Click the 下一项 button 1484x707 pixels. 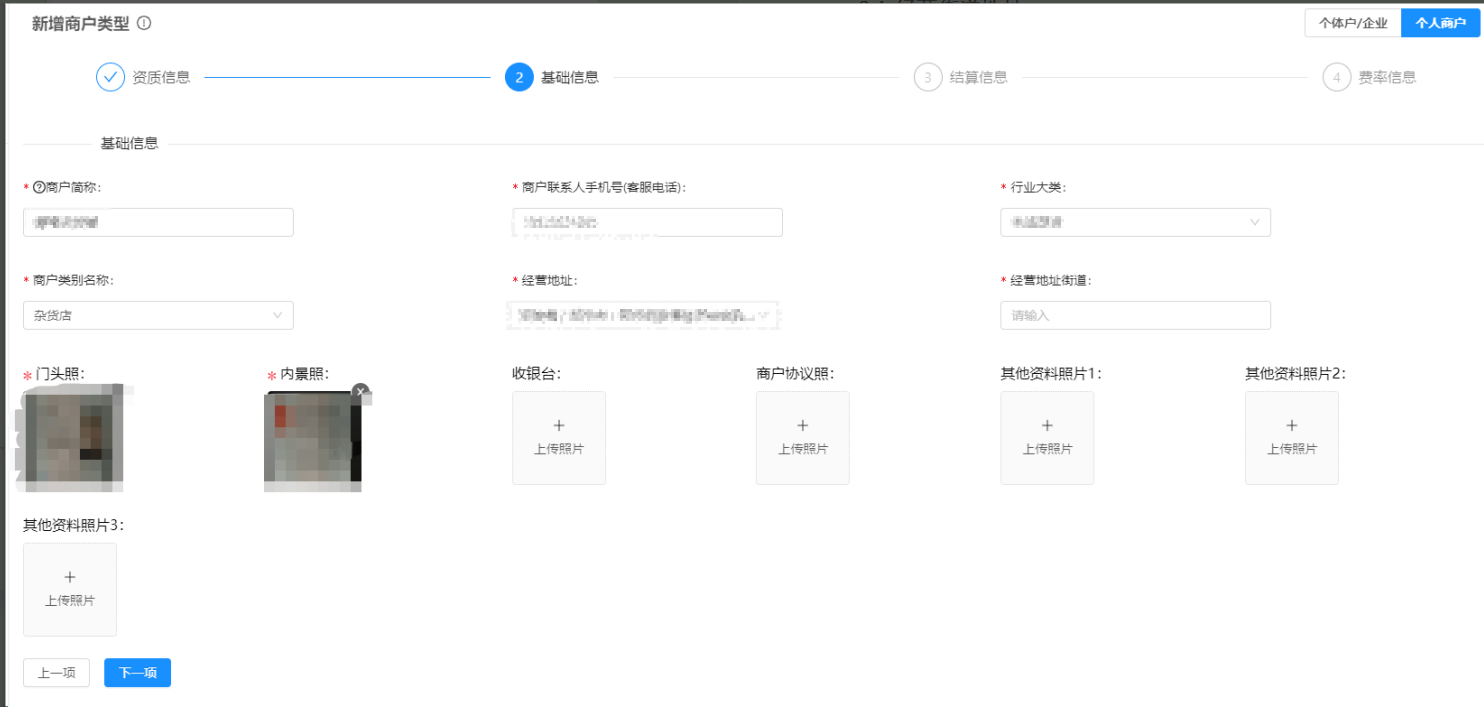pos(136,672)
